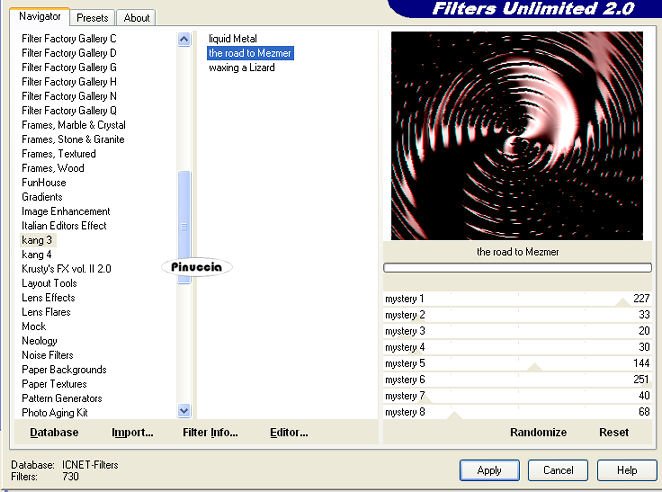Select Filter Factory Gallery G

(x=69, y=67)
